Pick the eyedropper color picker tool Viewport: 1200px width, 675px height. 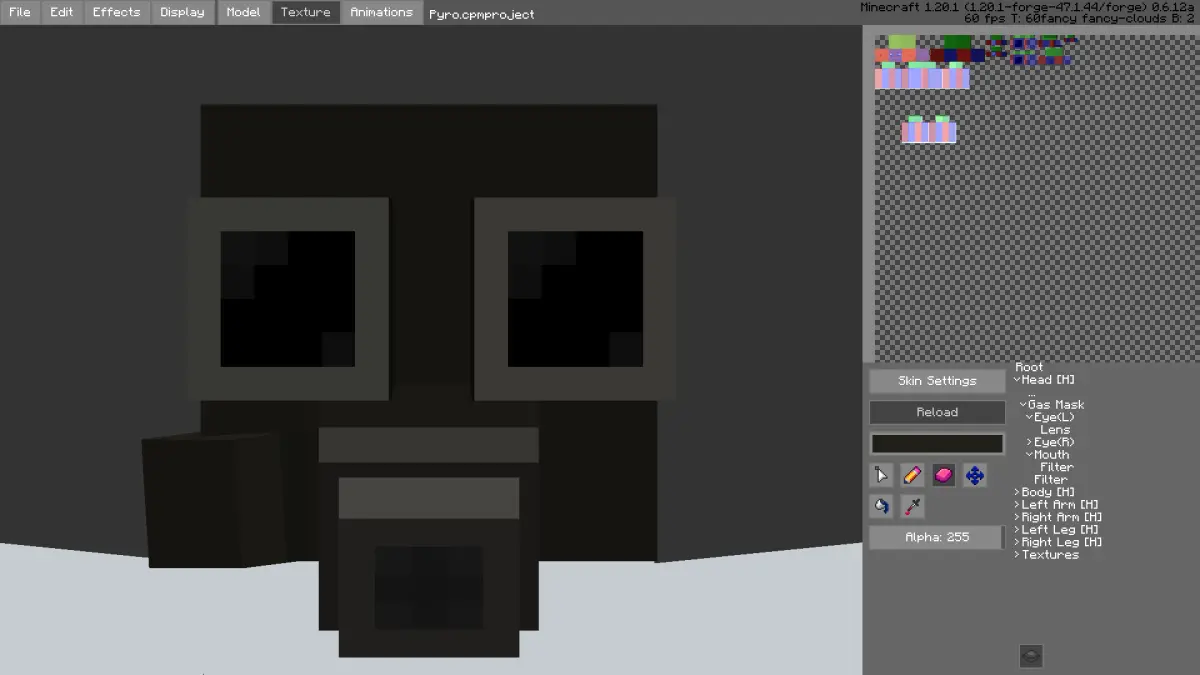(912, 506)
